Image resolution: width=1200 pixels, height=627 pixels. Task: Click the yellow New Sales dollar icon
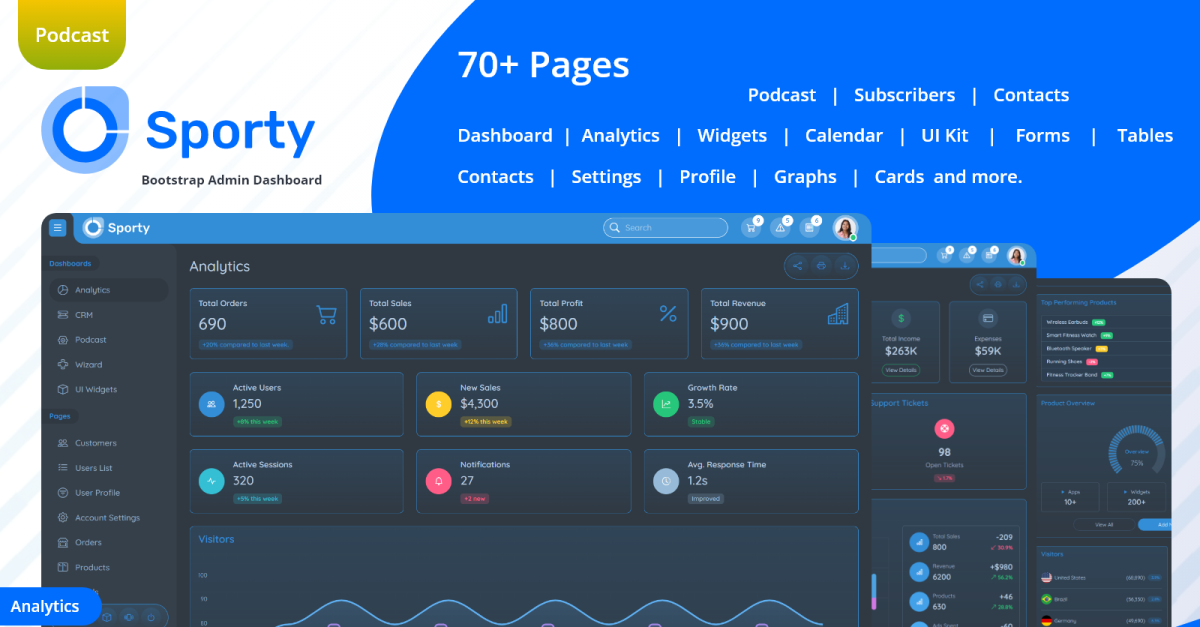coord(438,404)
